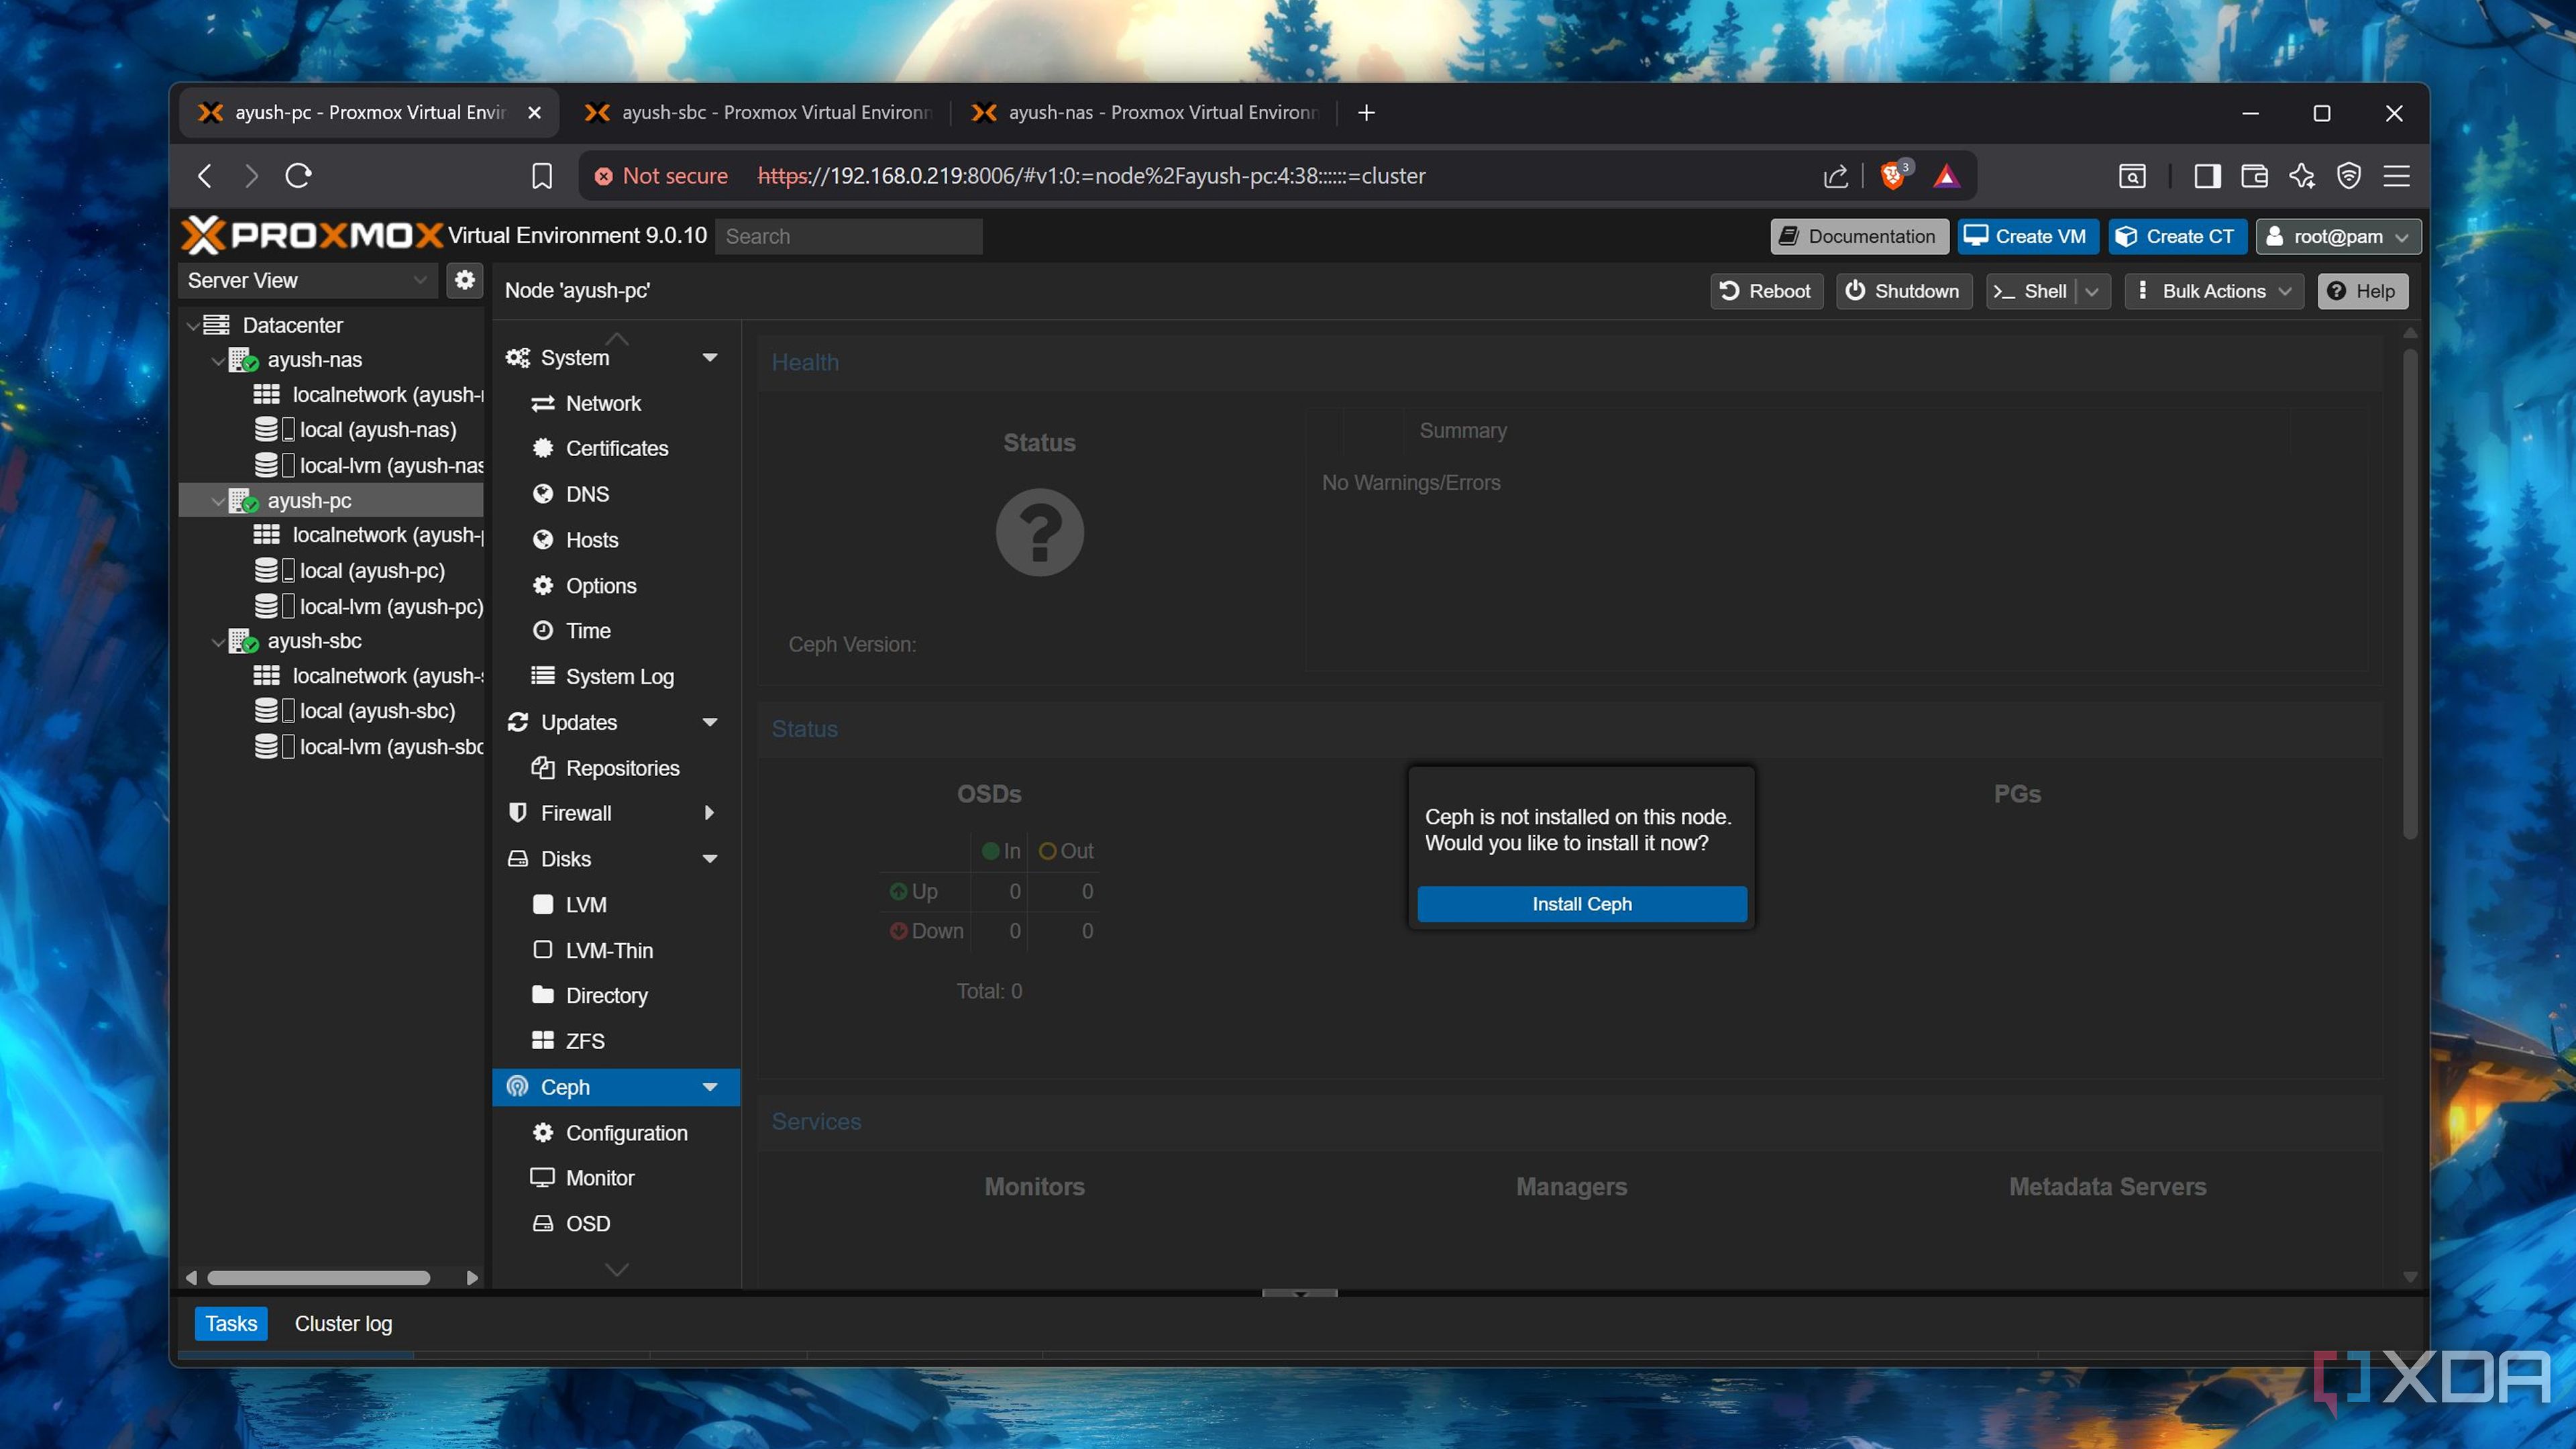The image size is (2576, 1449).
Task: Click the Not secure warning icon
Action: coord(603,176)
